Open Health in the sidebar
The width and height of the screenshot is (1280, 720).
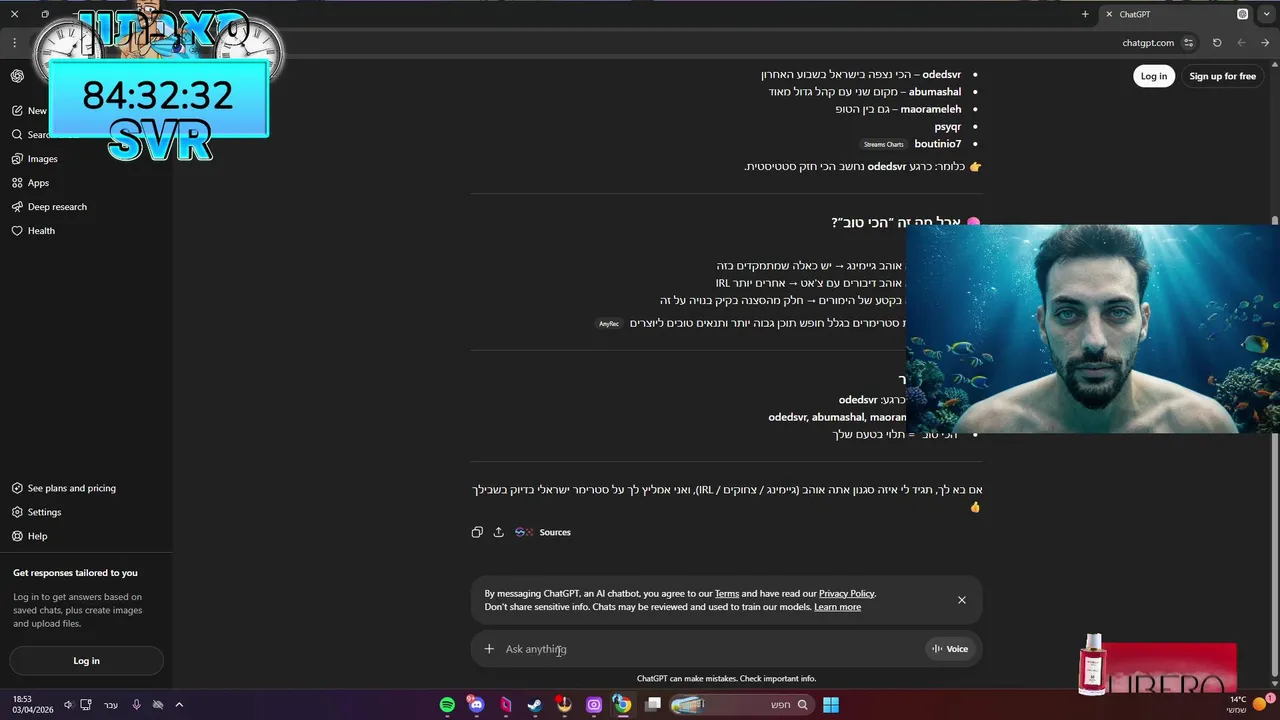pyautogui.click(x=41, y=231)
